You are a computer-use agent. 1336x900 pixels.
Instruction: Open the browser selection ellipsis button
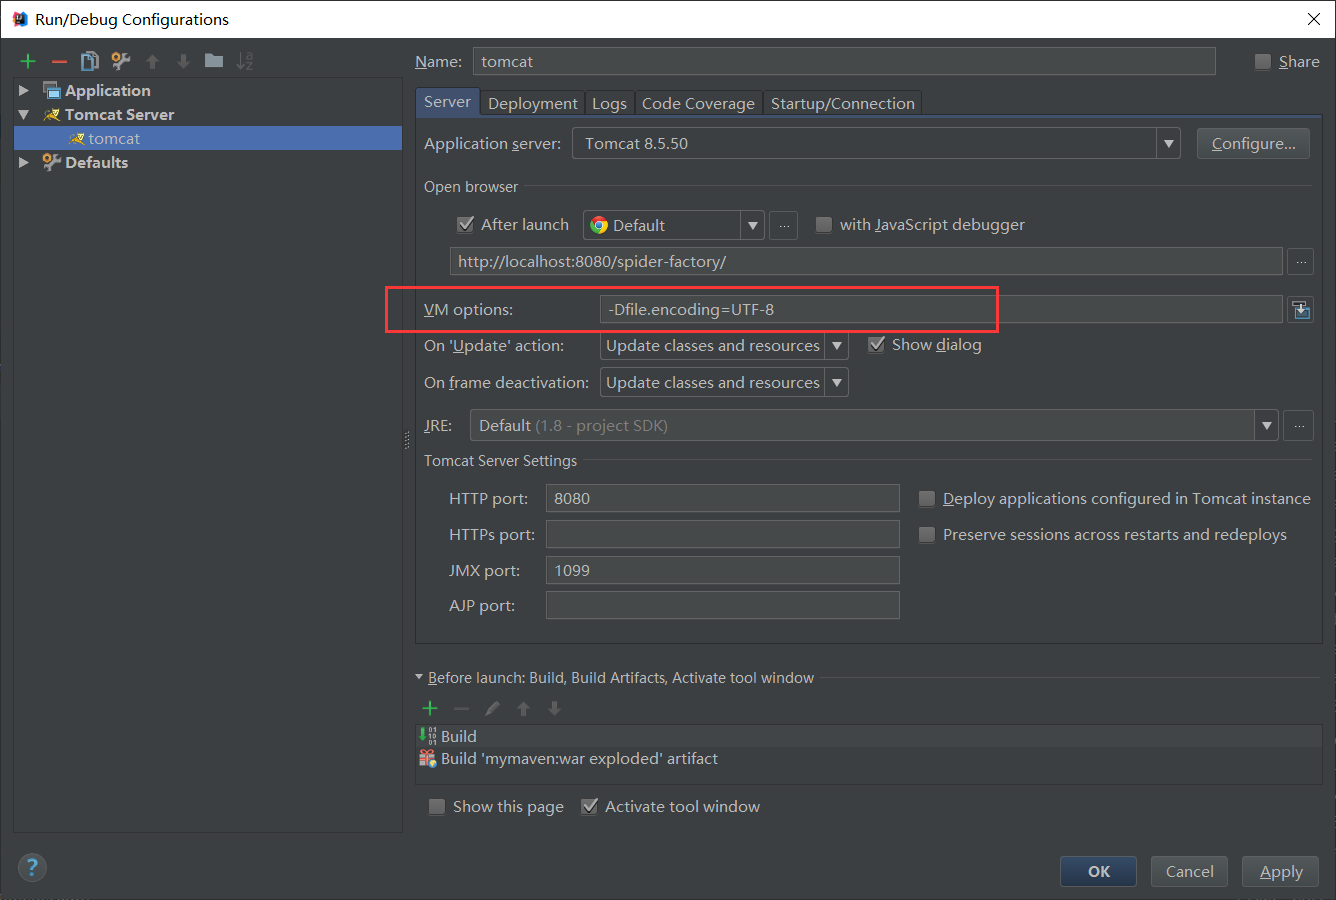click(784, 225)
